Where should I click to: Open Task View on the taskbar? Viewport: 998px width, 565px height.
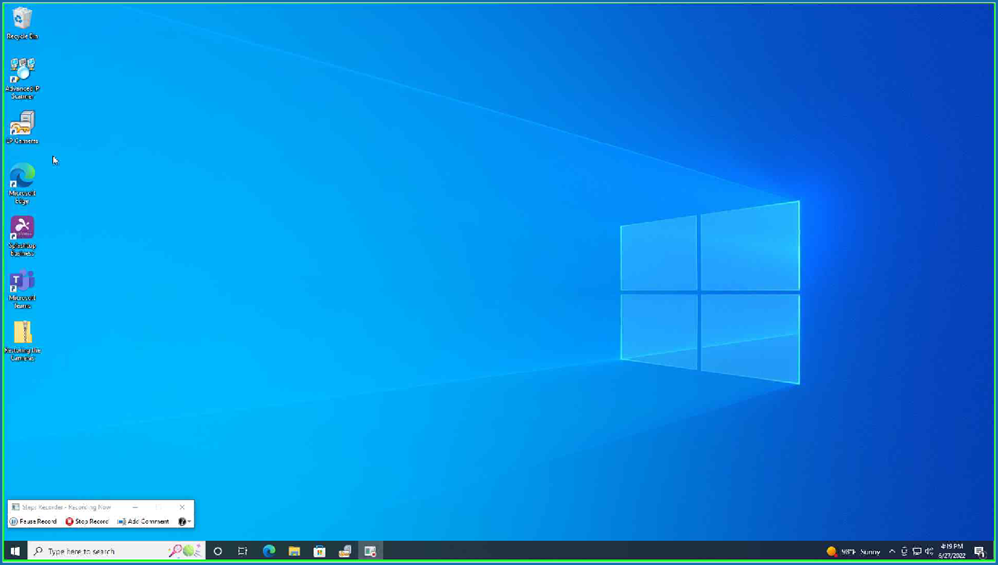click(243, 551)
